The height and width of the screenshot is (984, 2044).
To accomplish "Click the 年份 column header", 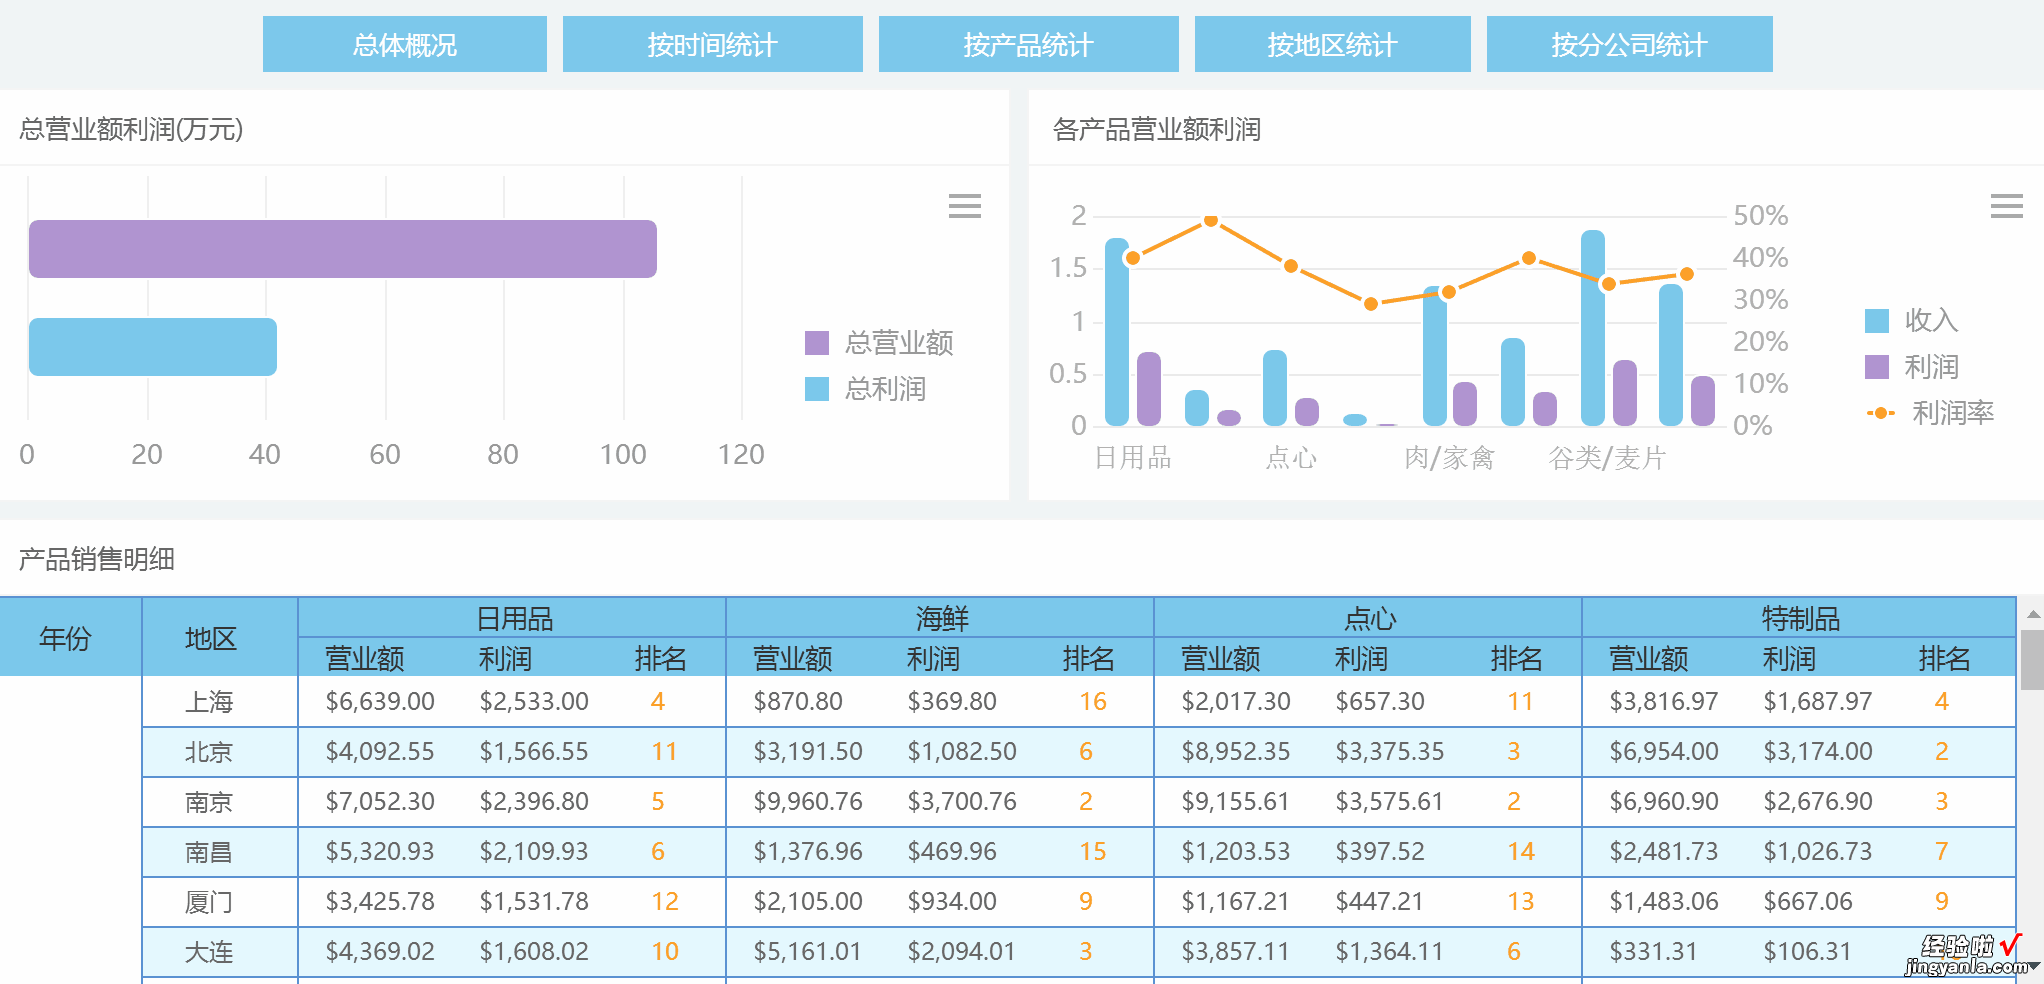I will point(66,638).
